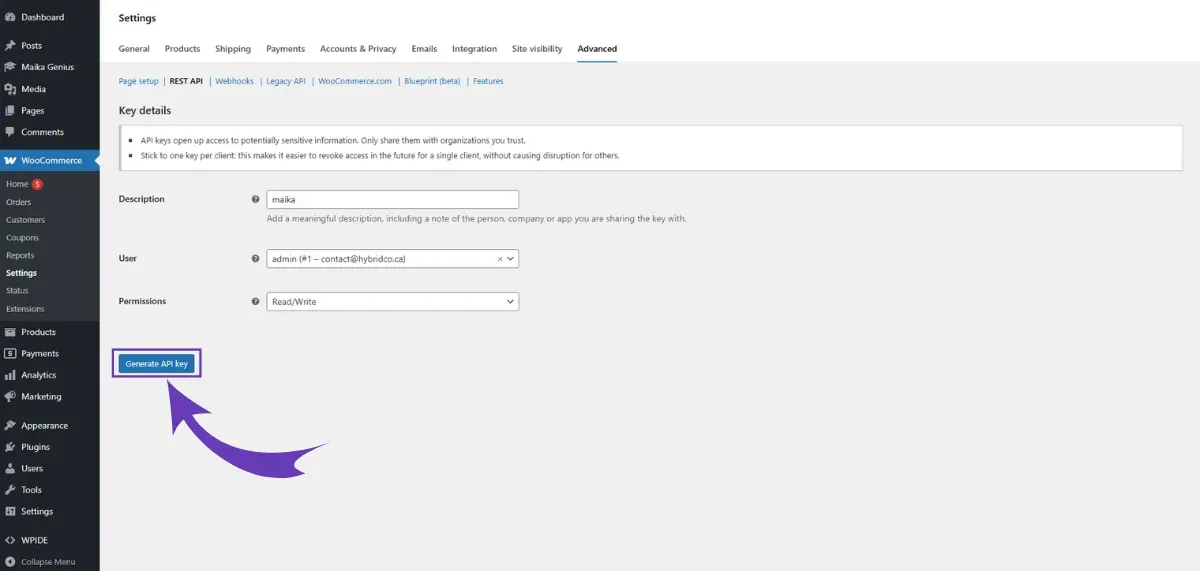Open WooCommerce Extensions submenu item

pyautogui.click(x=25, y=309)
